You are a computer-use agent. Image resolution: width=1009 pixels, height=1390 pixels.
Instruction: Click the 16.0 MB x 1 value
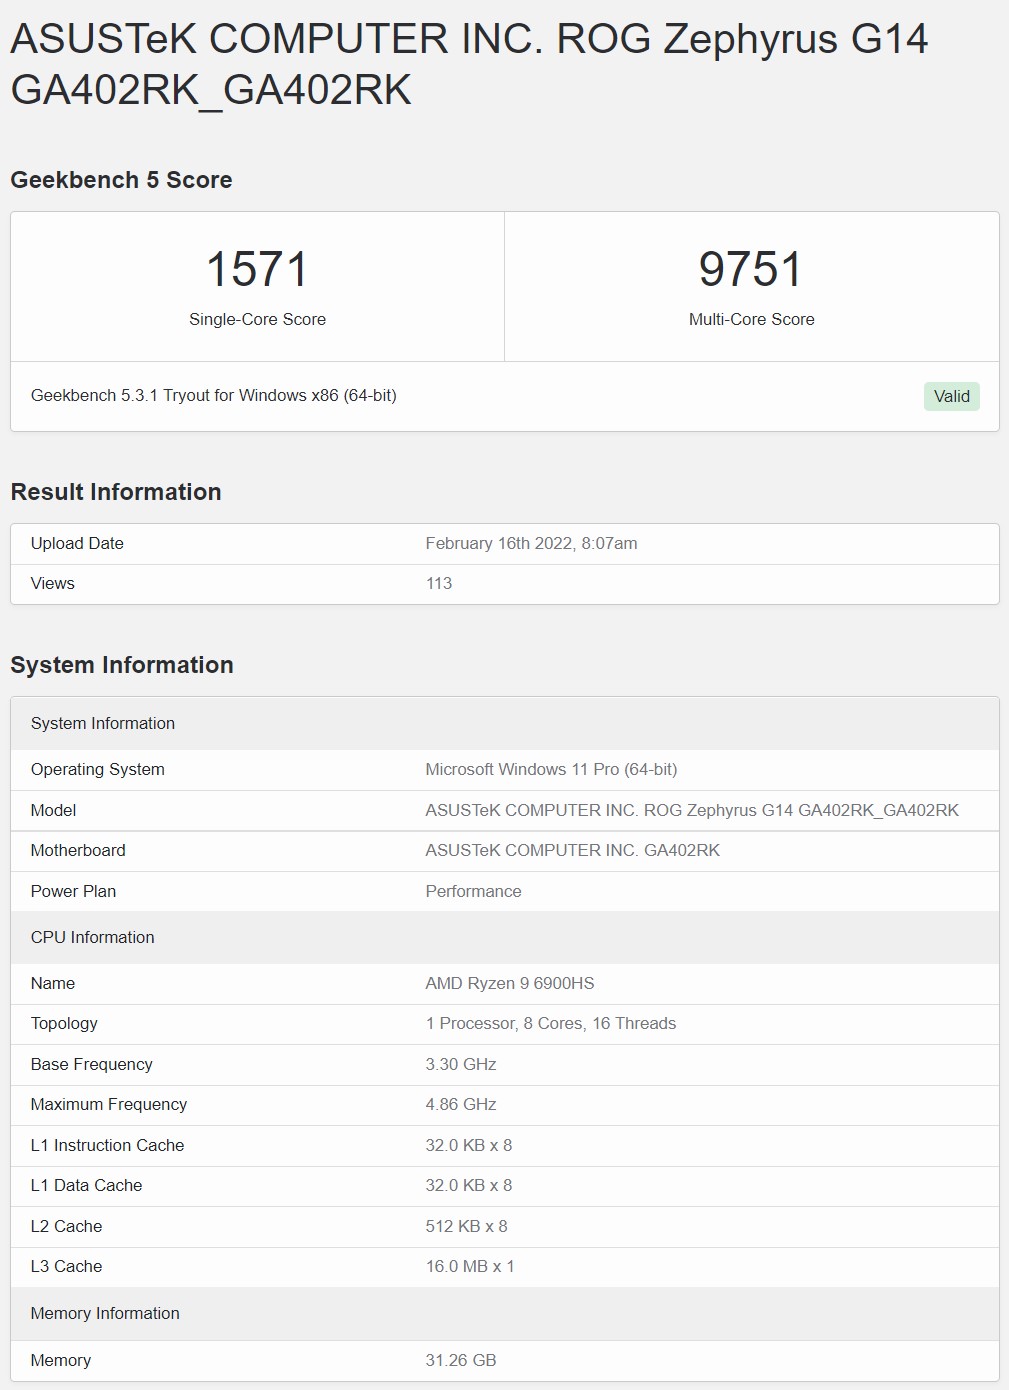(470, 1266)
